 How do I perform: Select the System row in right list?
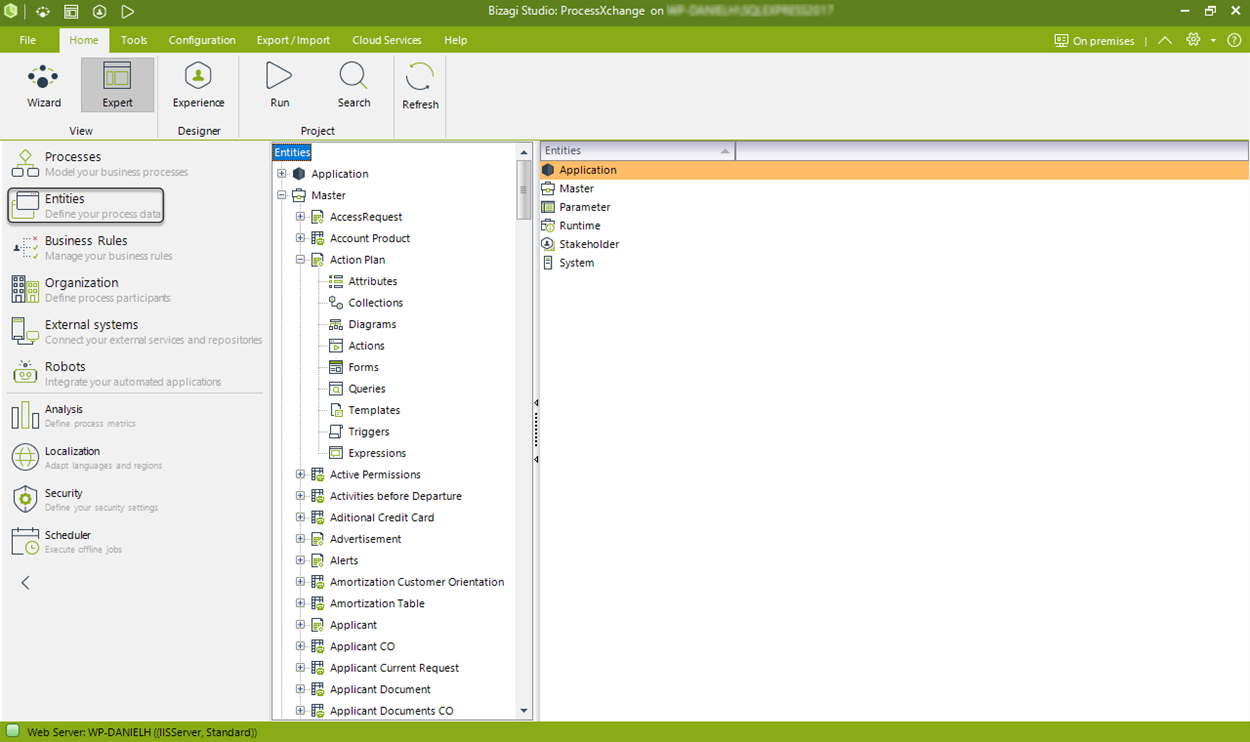tap(895, 263)
